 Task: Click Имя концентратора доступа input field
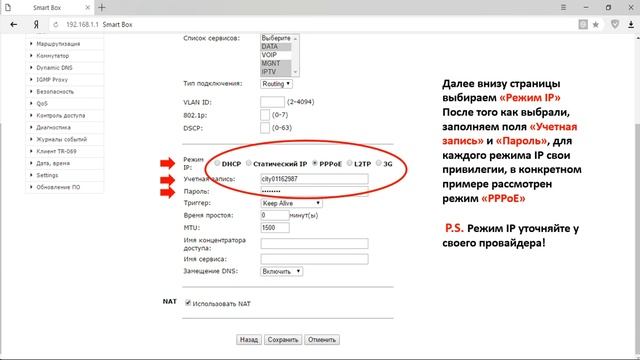[x=314, y=244]
